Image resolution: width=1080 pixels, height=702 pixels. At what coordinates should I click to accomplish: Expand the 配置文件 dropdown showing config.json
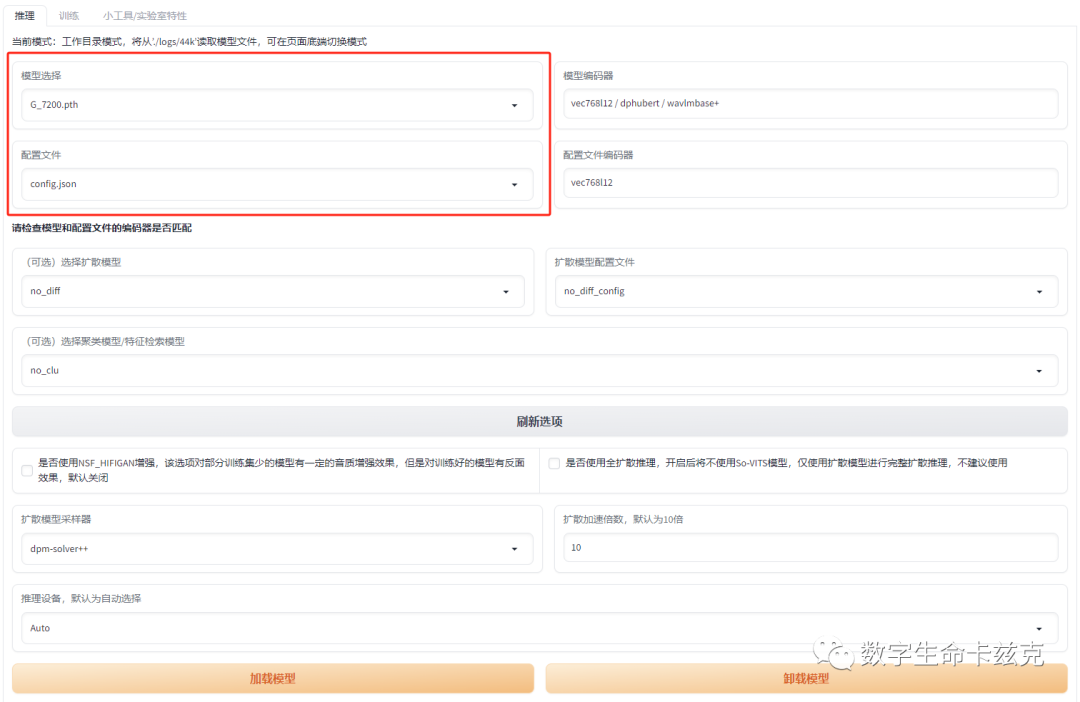(277, 184)
